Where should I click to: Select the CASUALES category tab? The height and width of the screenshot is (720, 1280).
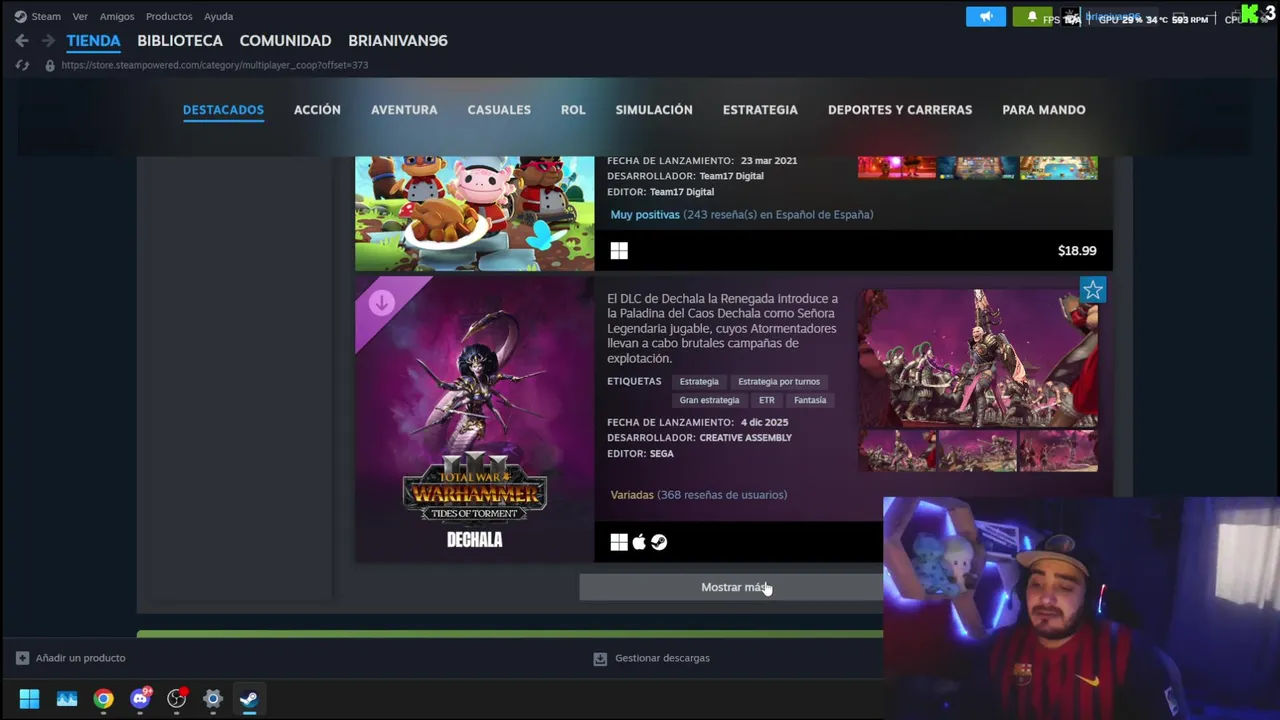pyautogui.click(x=499, y=110)
